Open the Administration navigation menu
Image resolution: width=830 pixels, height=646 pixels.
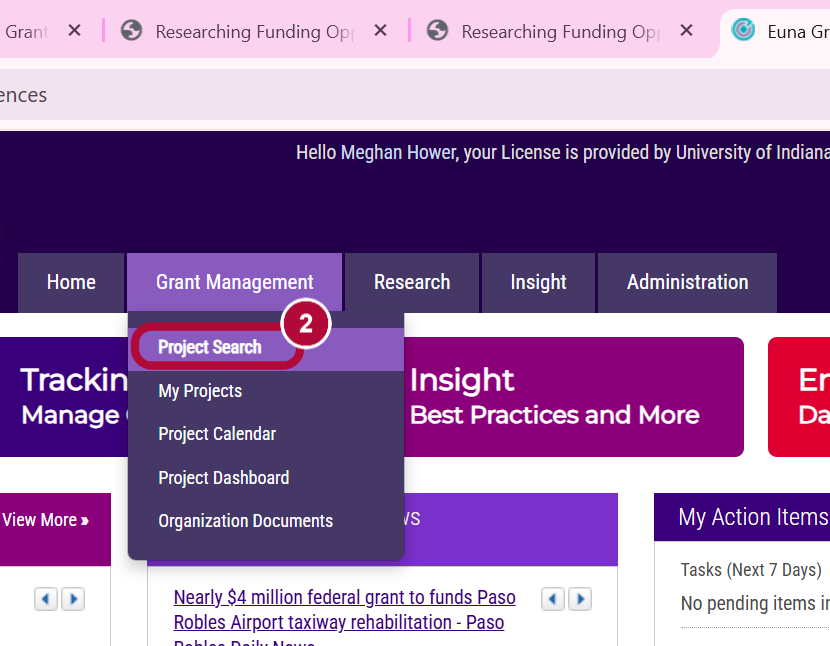pos(688,282)
